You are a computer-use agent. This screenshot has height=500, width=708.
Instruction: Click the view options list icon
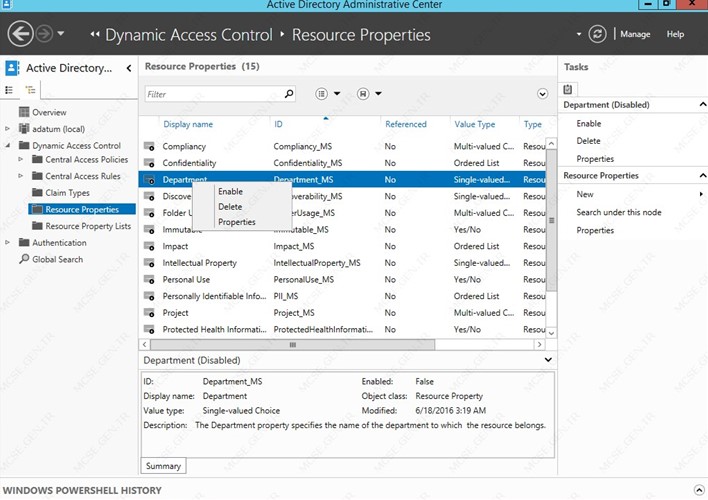click(x=321, y=93)
